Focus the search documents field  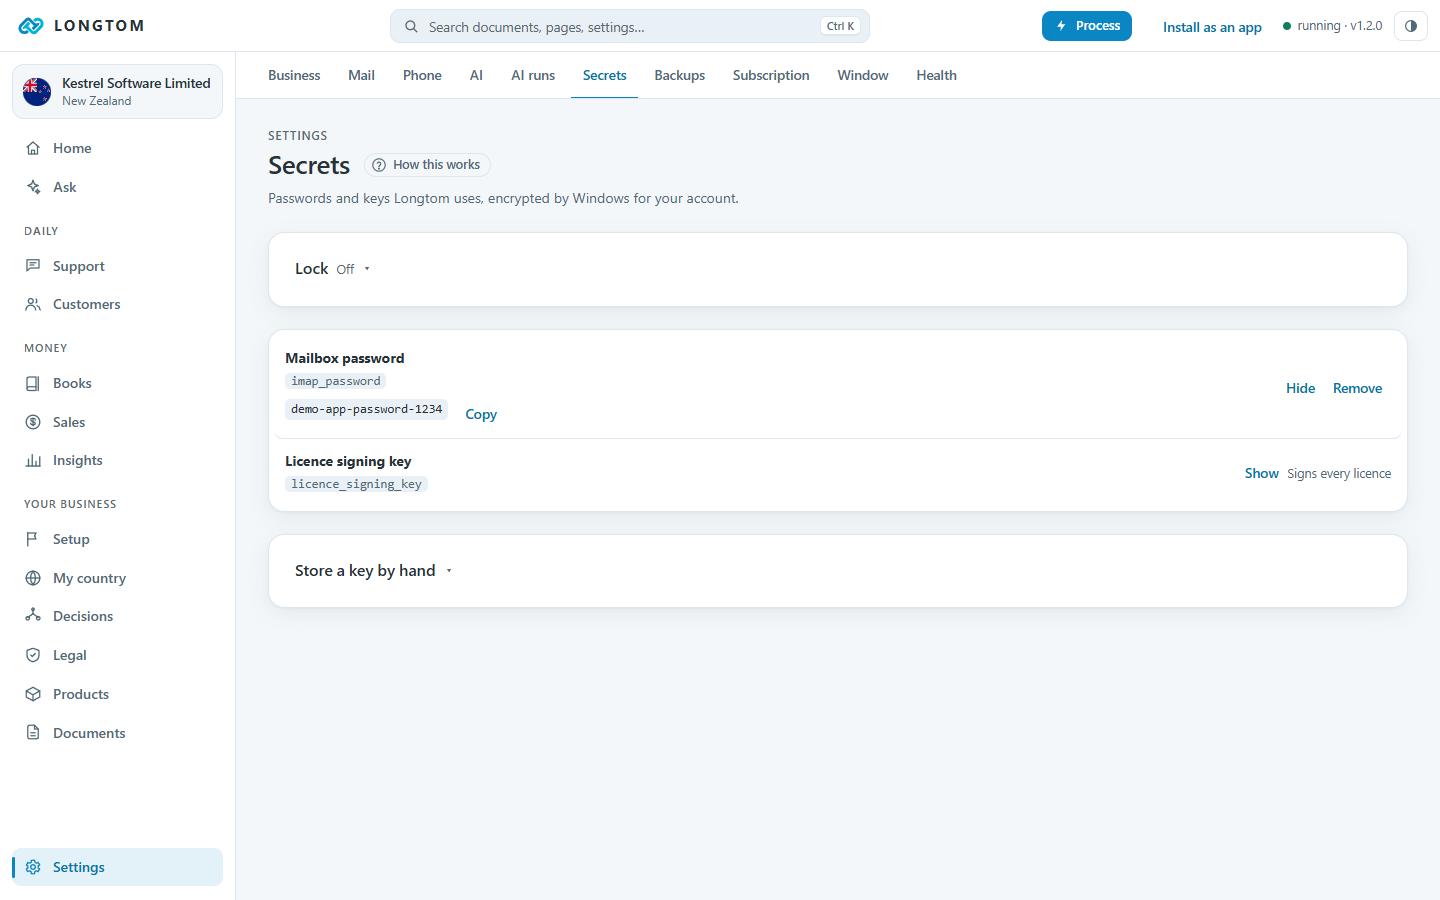pos(630,26)
